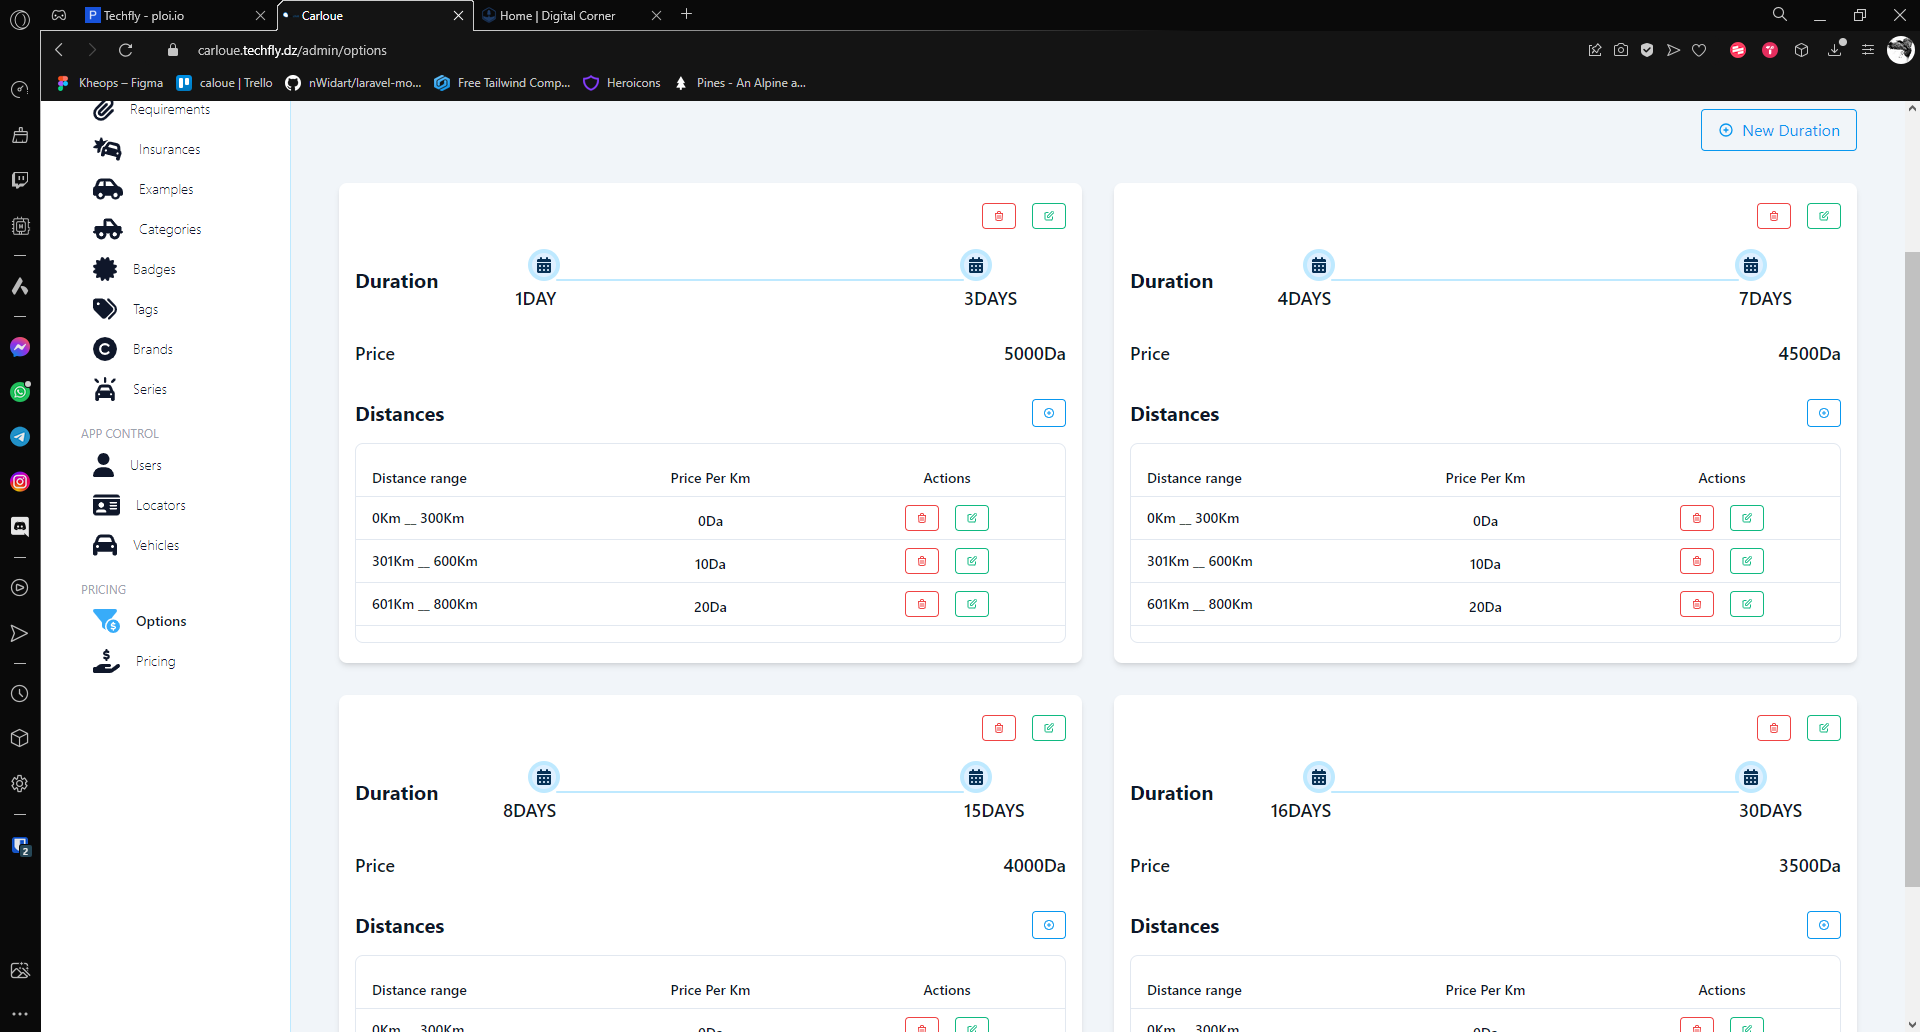Click the address bar URL

point(292,50)
